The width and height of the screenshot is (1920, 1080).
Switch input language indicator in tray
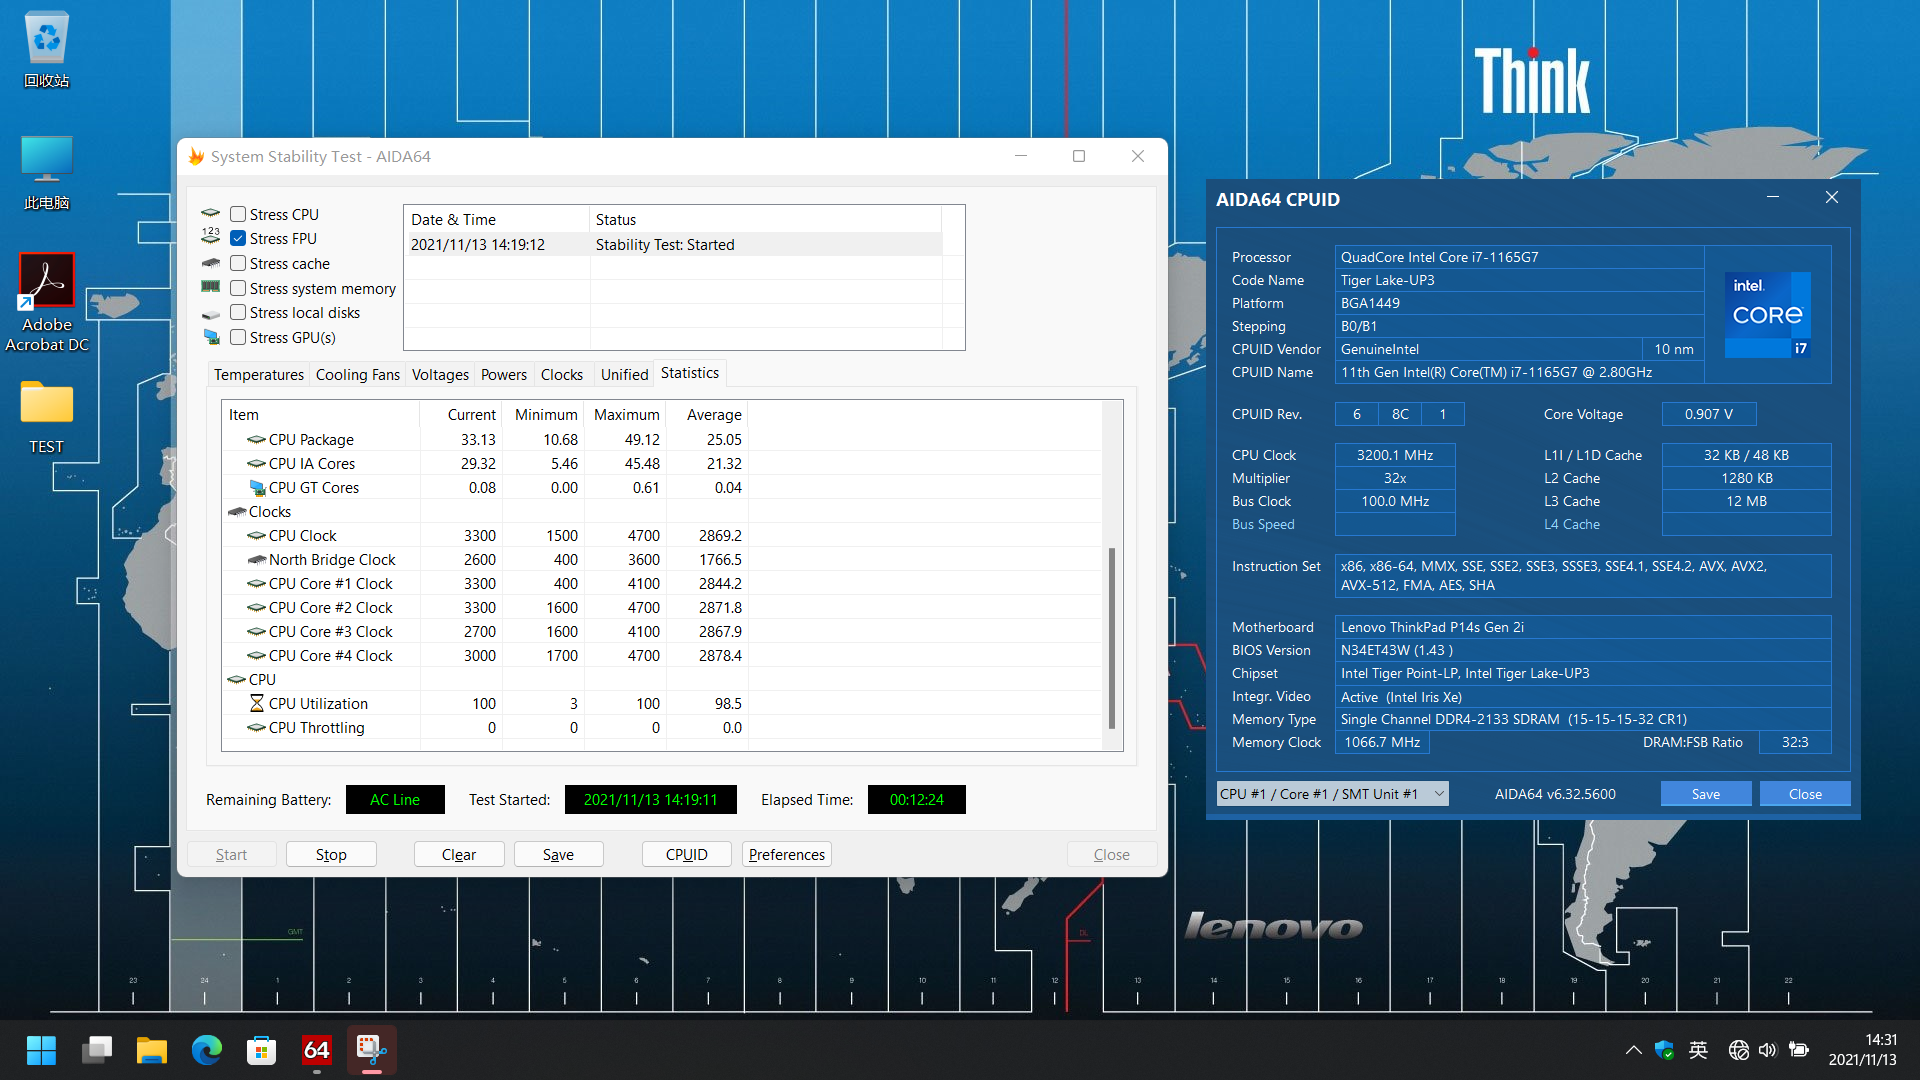[1698, 1050]
